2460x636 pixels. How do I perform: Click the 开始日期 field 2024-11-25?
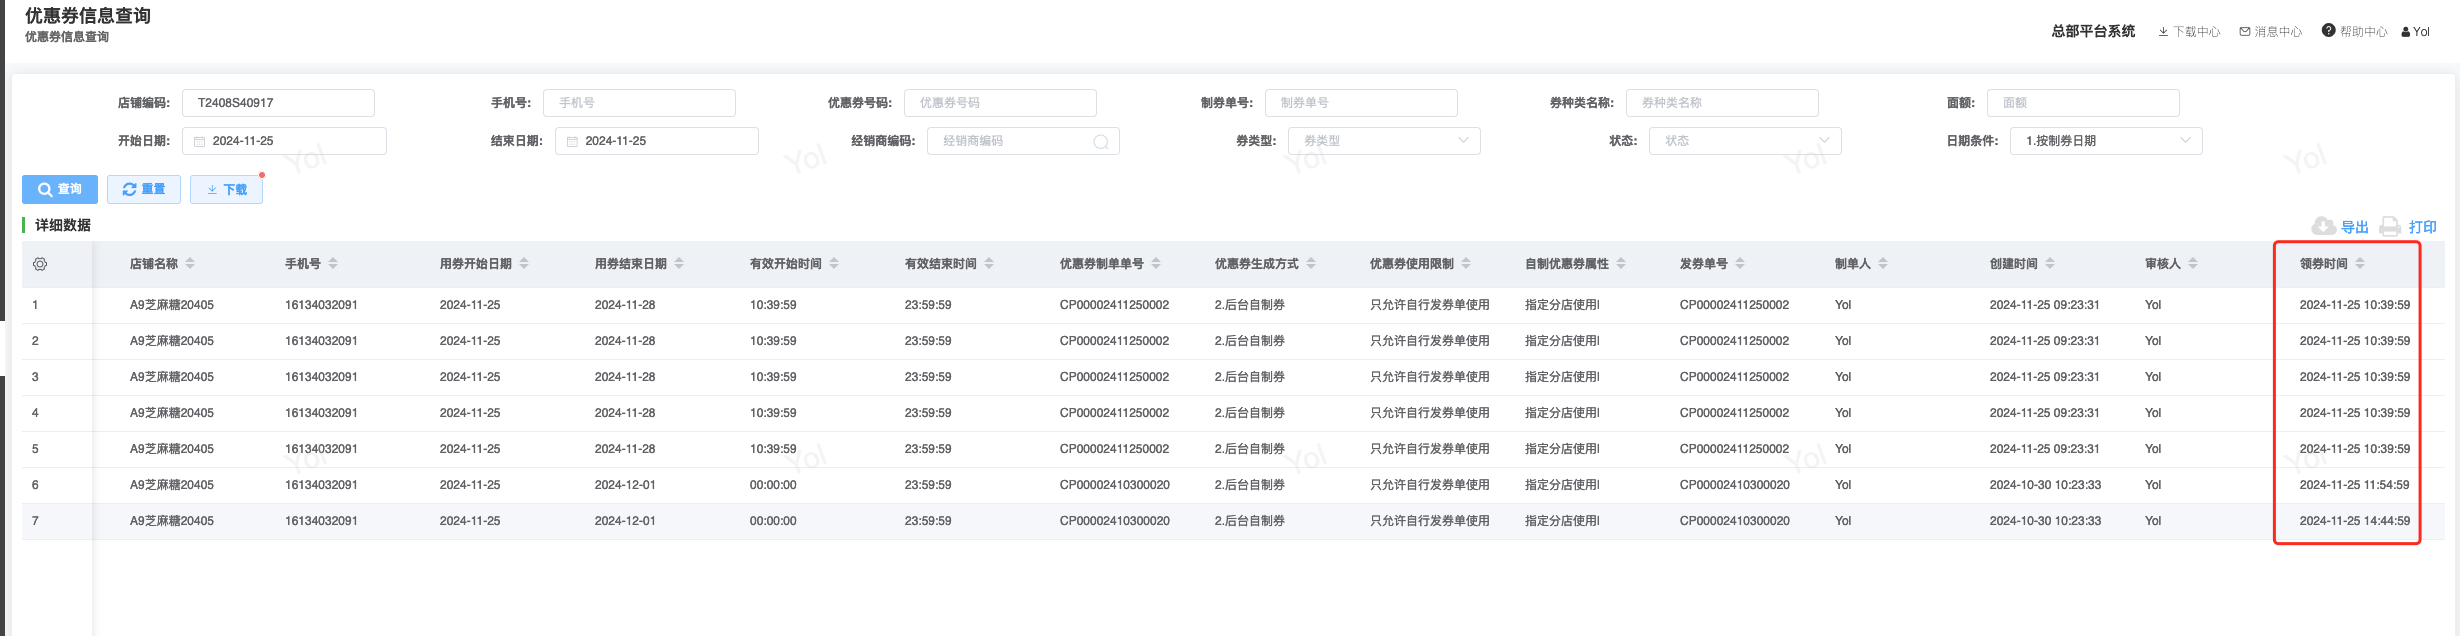[284, 141]
